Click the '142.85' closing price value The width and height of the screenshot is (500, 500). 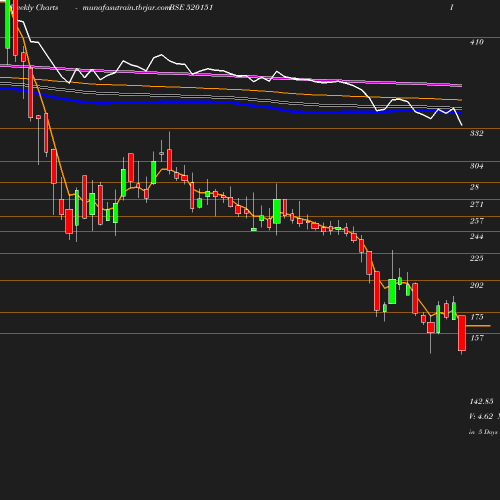pyautogui.click(x=481, y=401)
